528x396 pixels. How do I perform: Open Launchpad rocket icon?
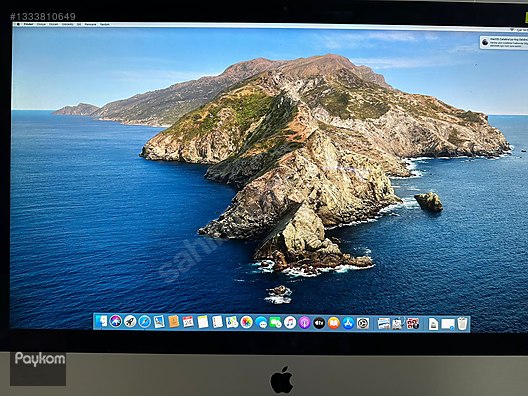click(x=130, y=322)
